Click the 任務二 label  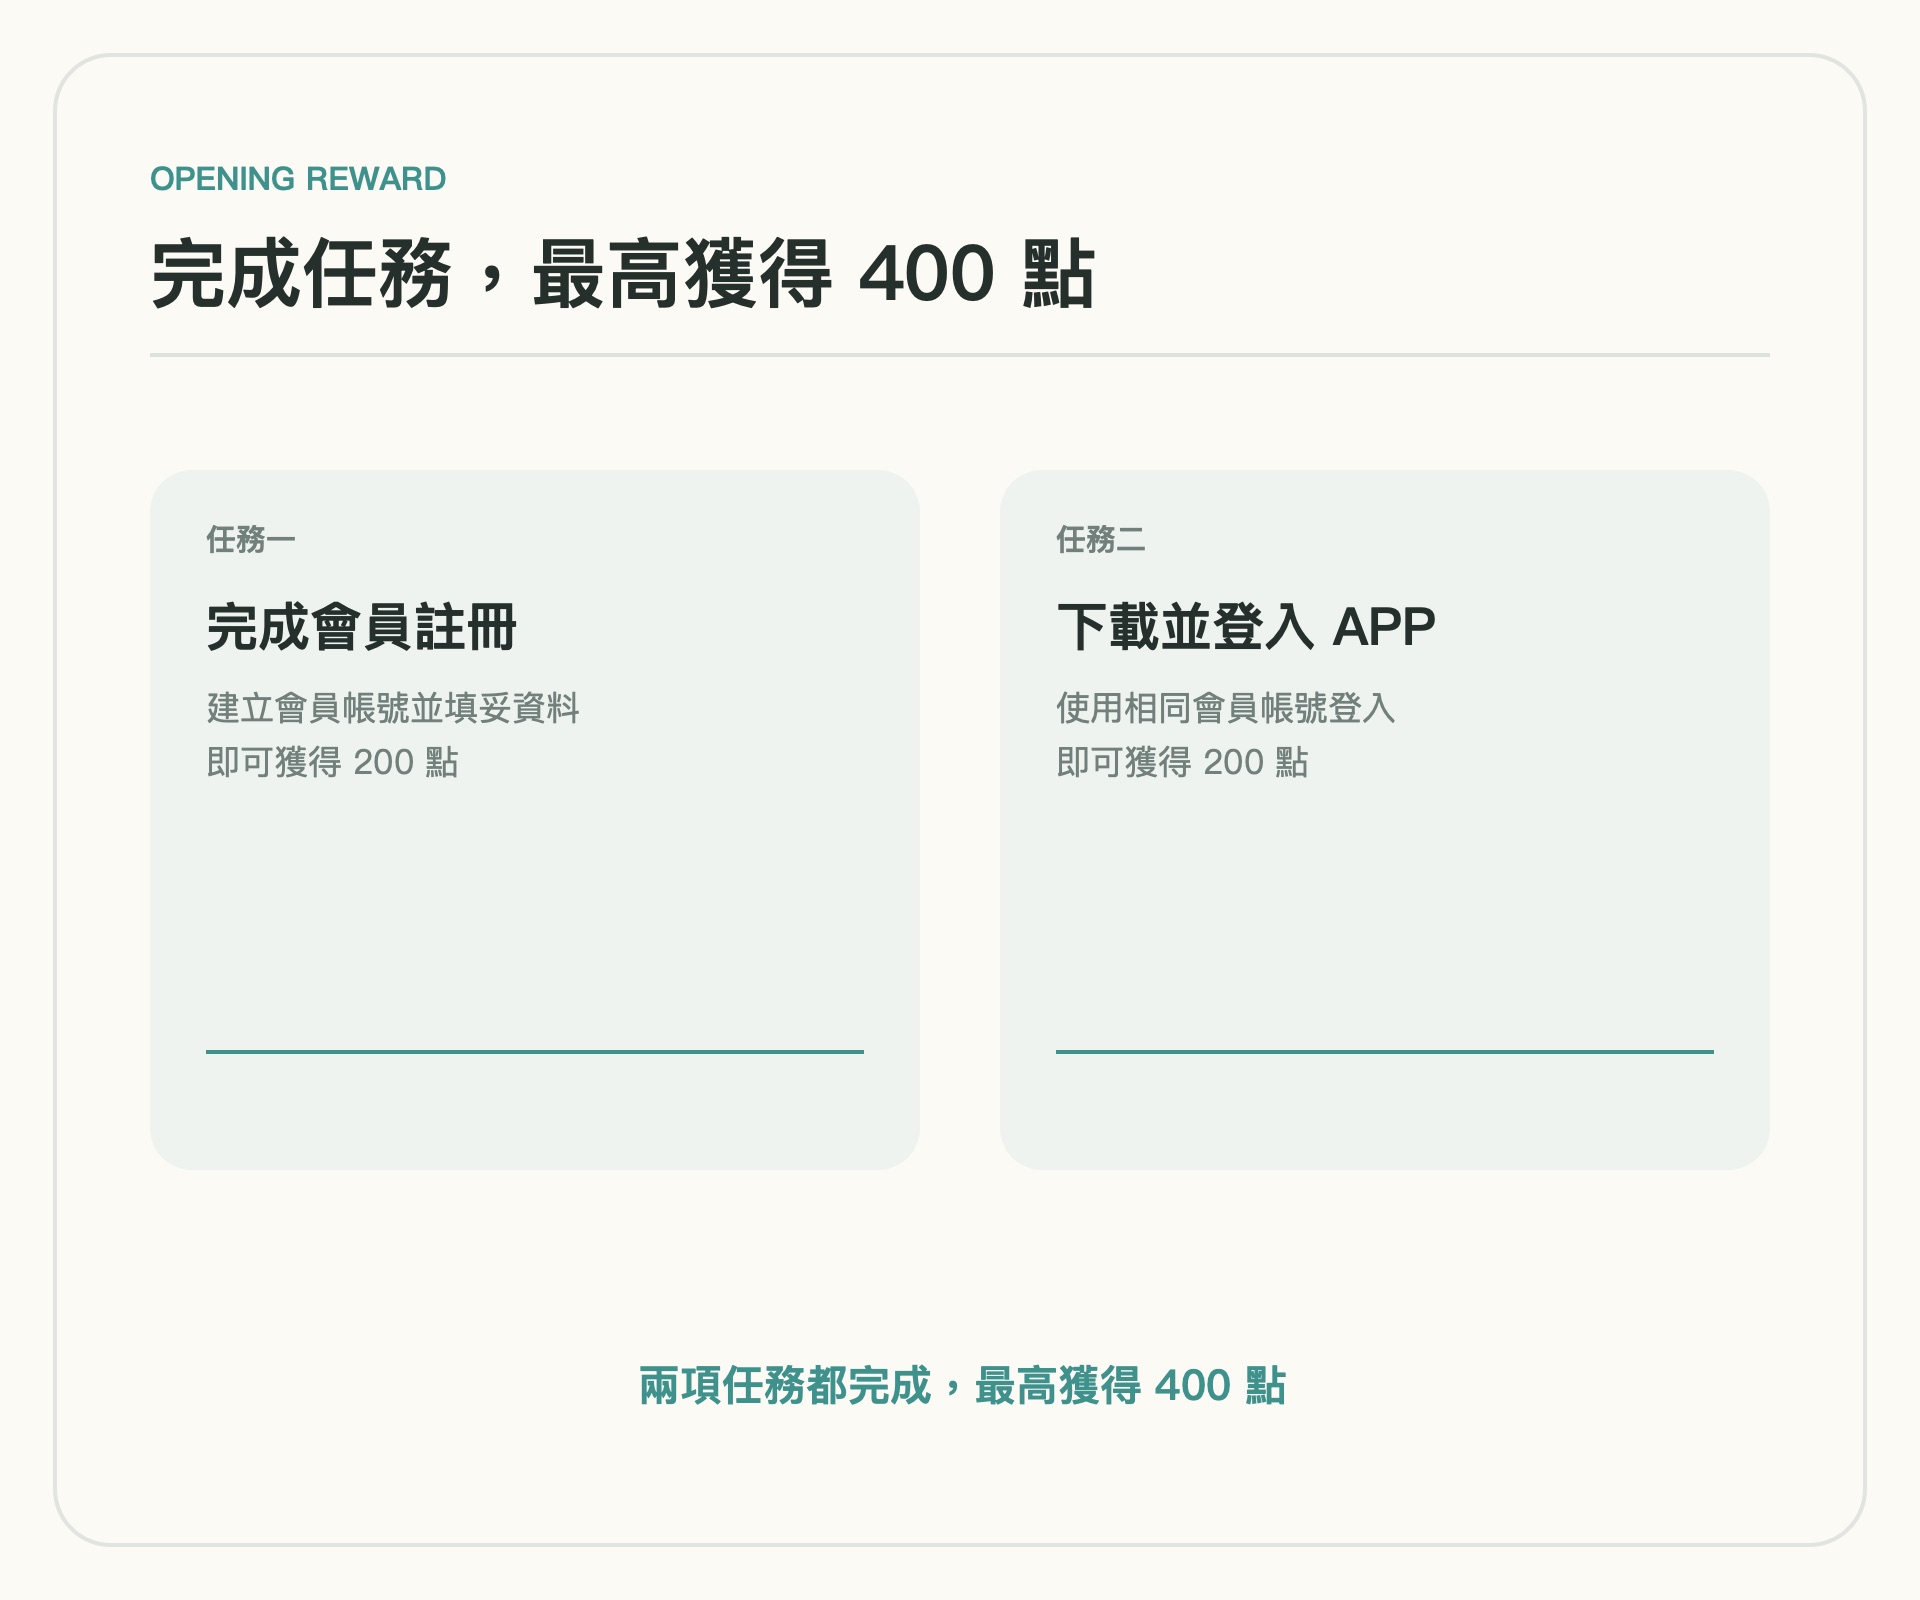(x=1101, y=540)
